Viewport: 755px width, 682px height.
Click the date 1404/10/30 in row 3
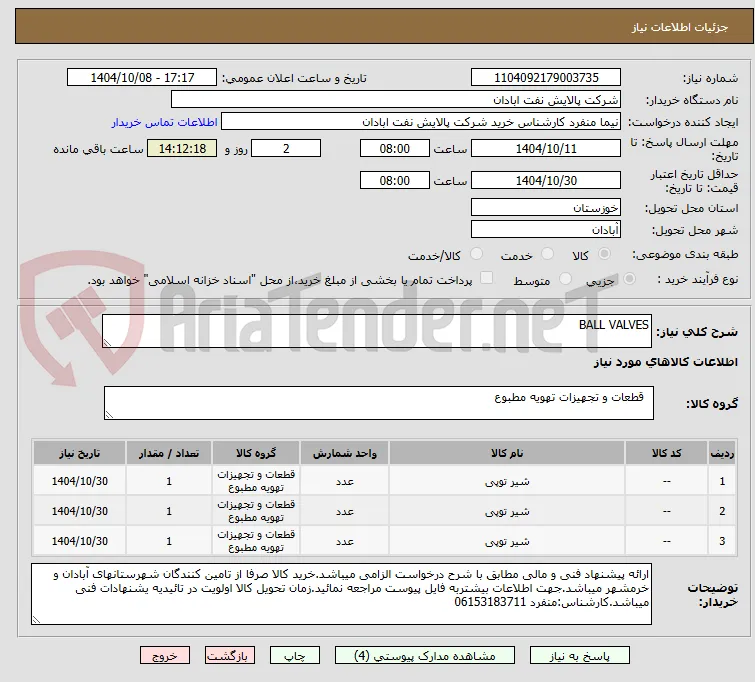pyautogui.click(x=80, y=541)
